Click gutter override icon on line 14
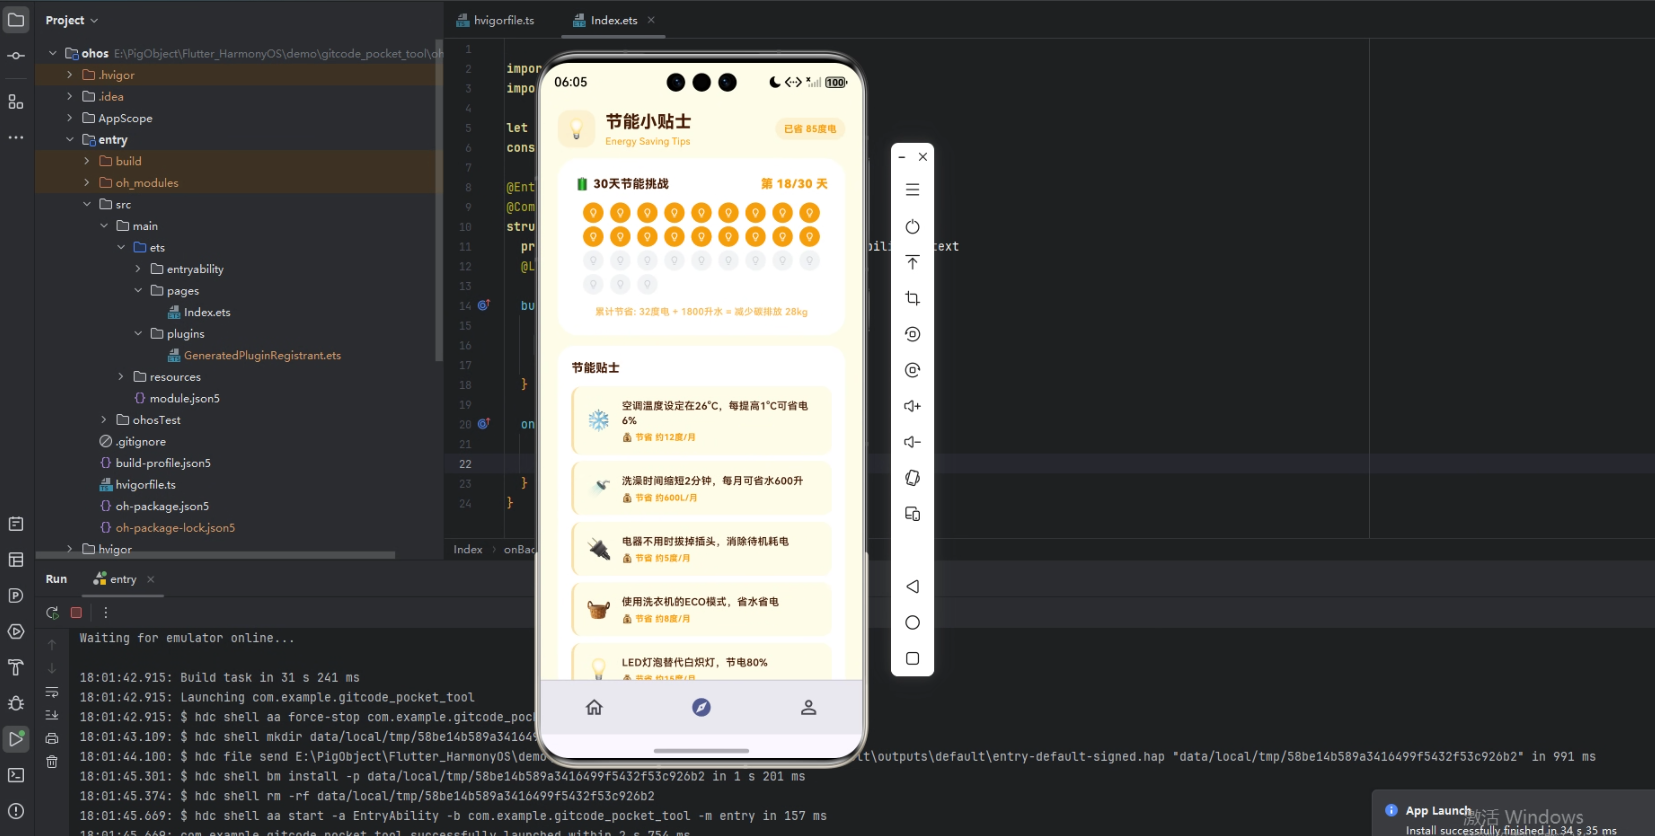 point(483,305)
